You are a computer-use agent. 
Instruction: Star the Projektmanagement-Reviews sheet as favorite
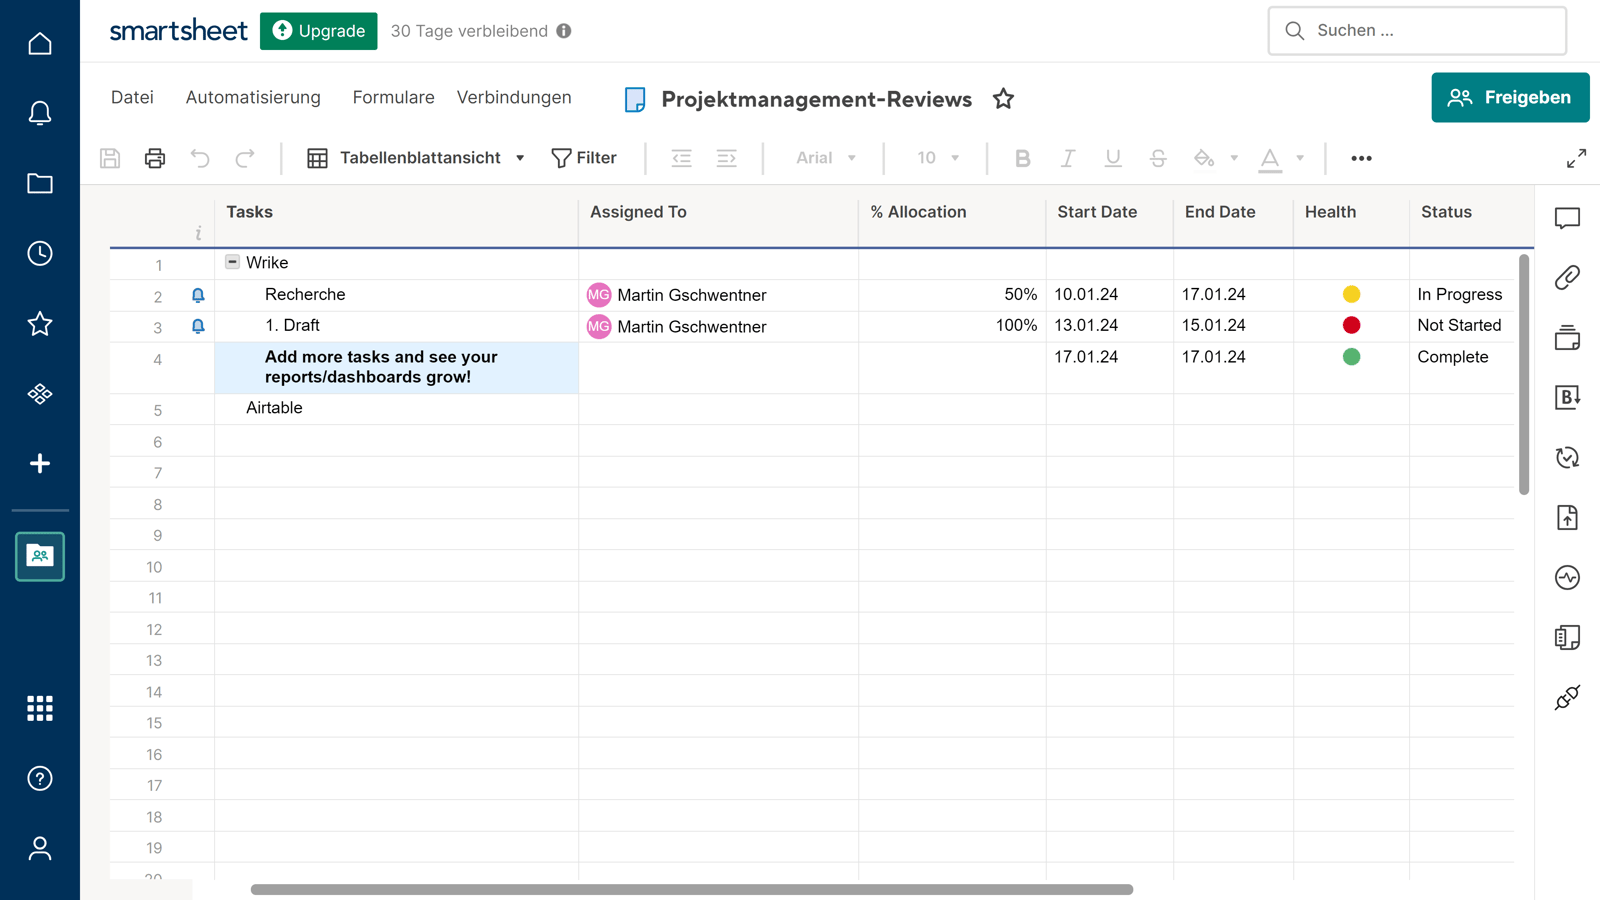[x=1002, y=98]
